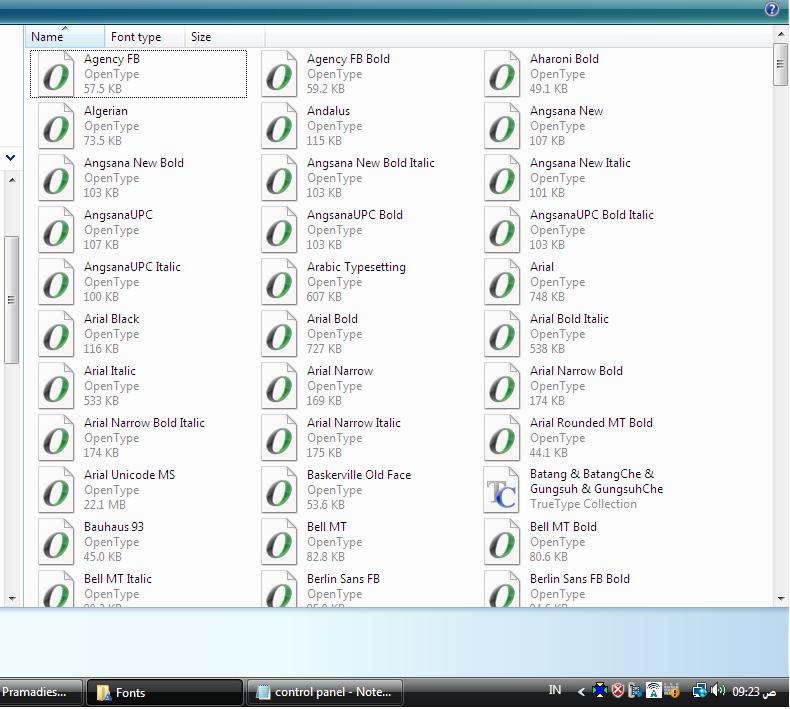Click the wireless signal tray icon
Screen dimensions: 790x709
click(x=653, y=690)
